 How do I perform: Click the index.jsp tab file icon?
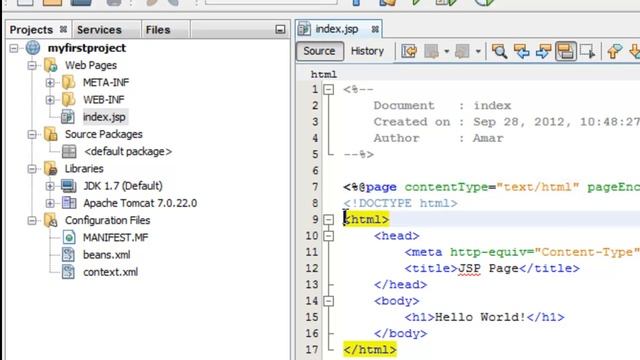[x=304, y=29]
